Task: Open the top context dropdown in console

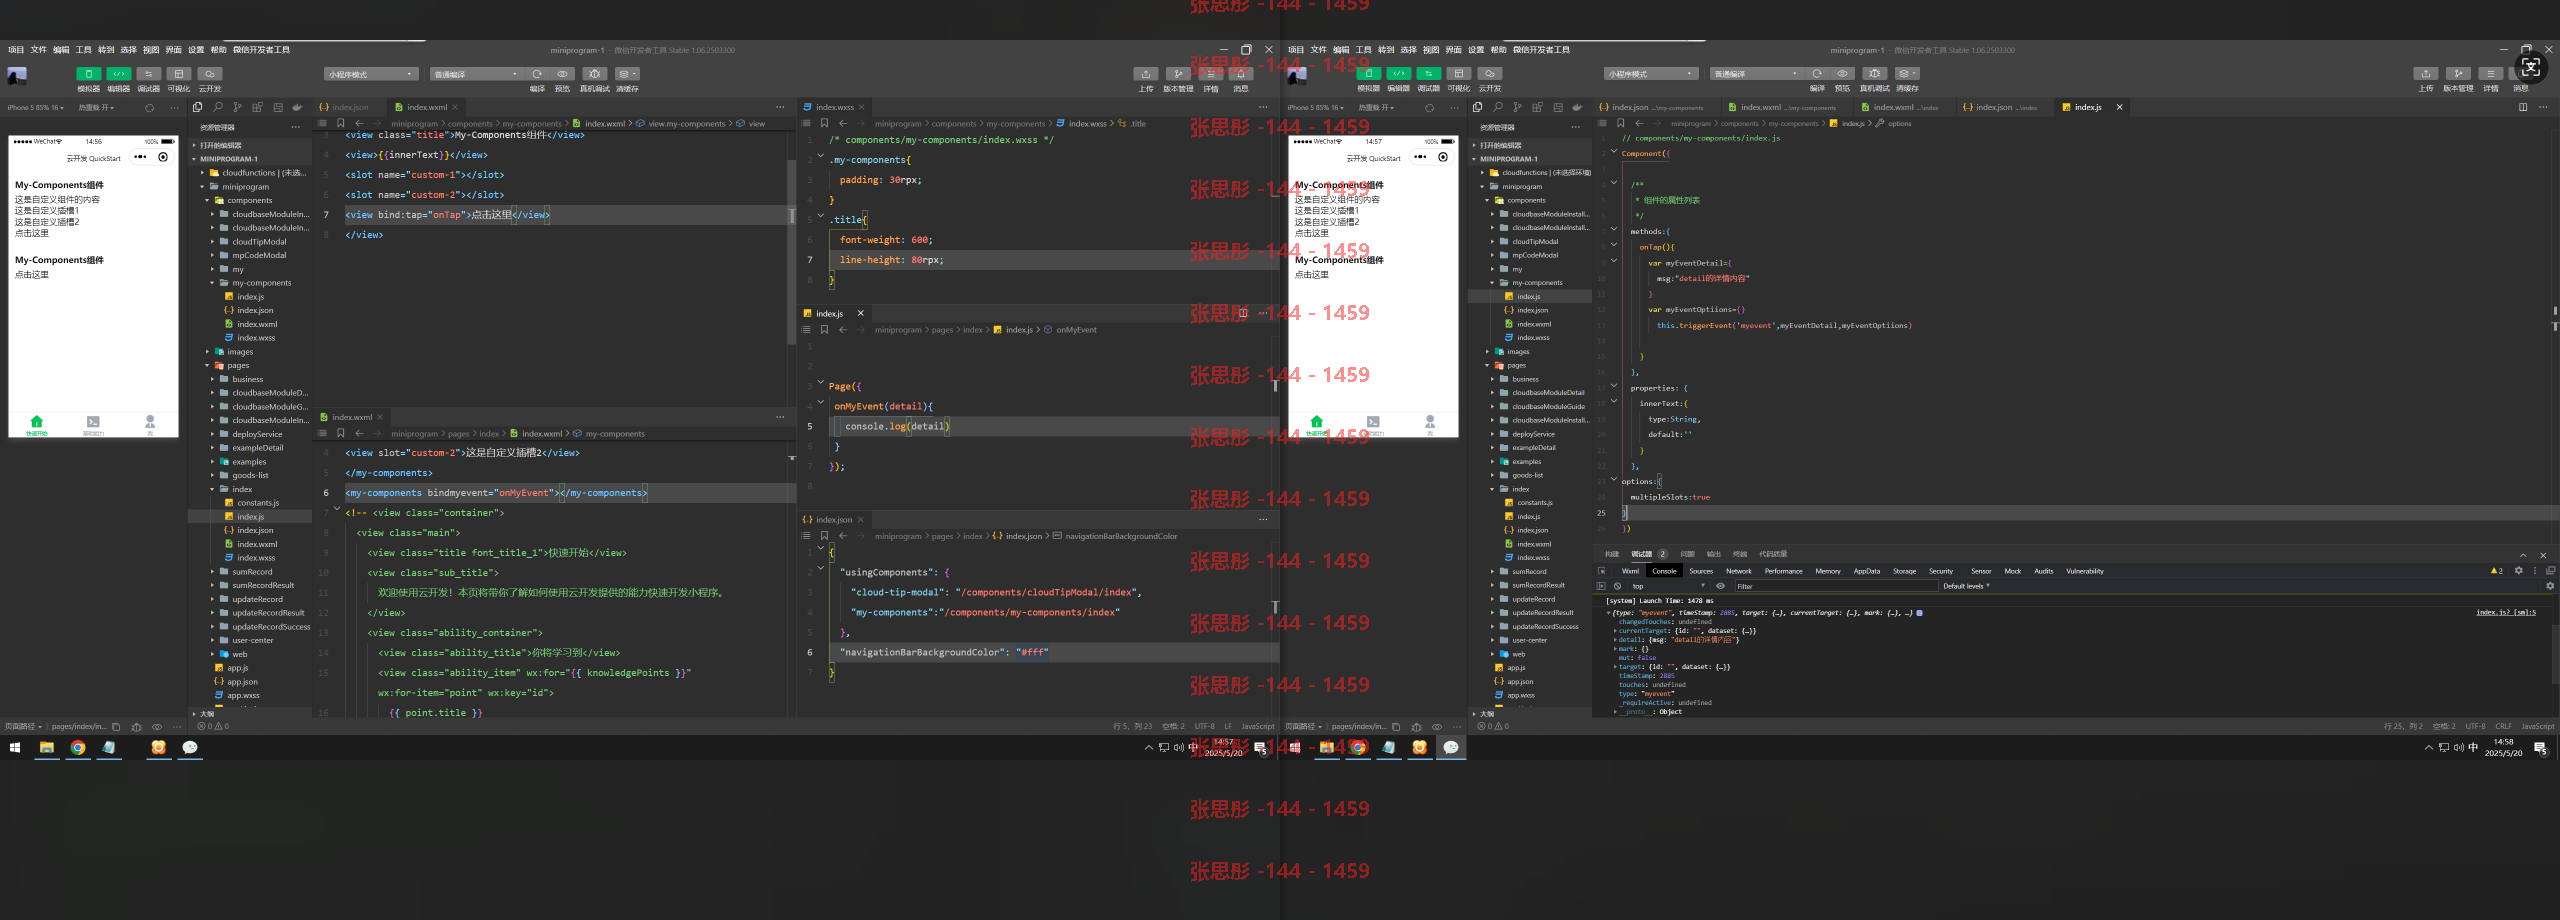Action: click(x=1668, y=586)
